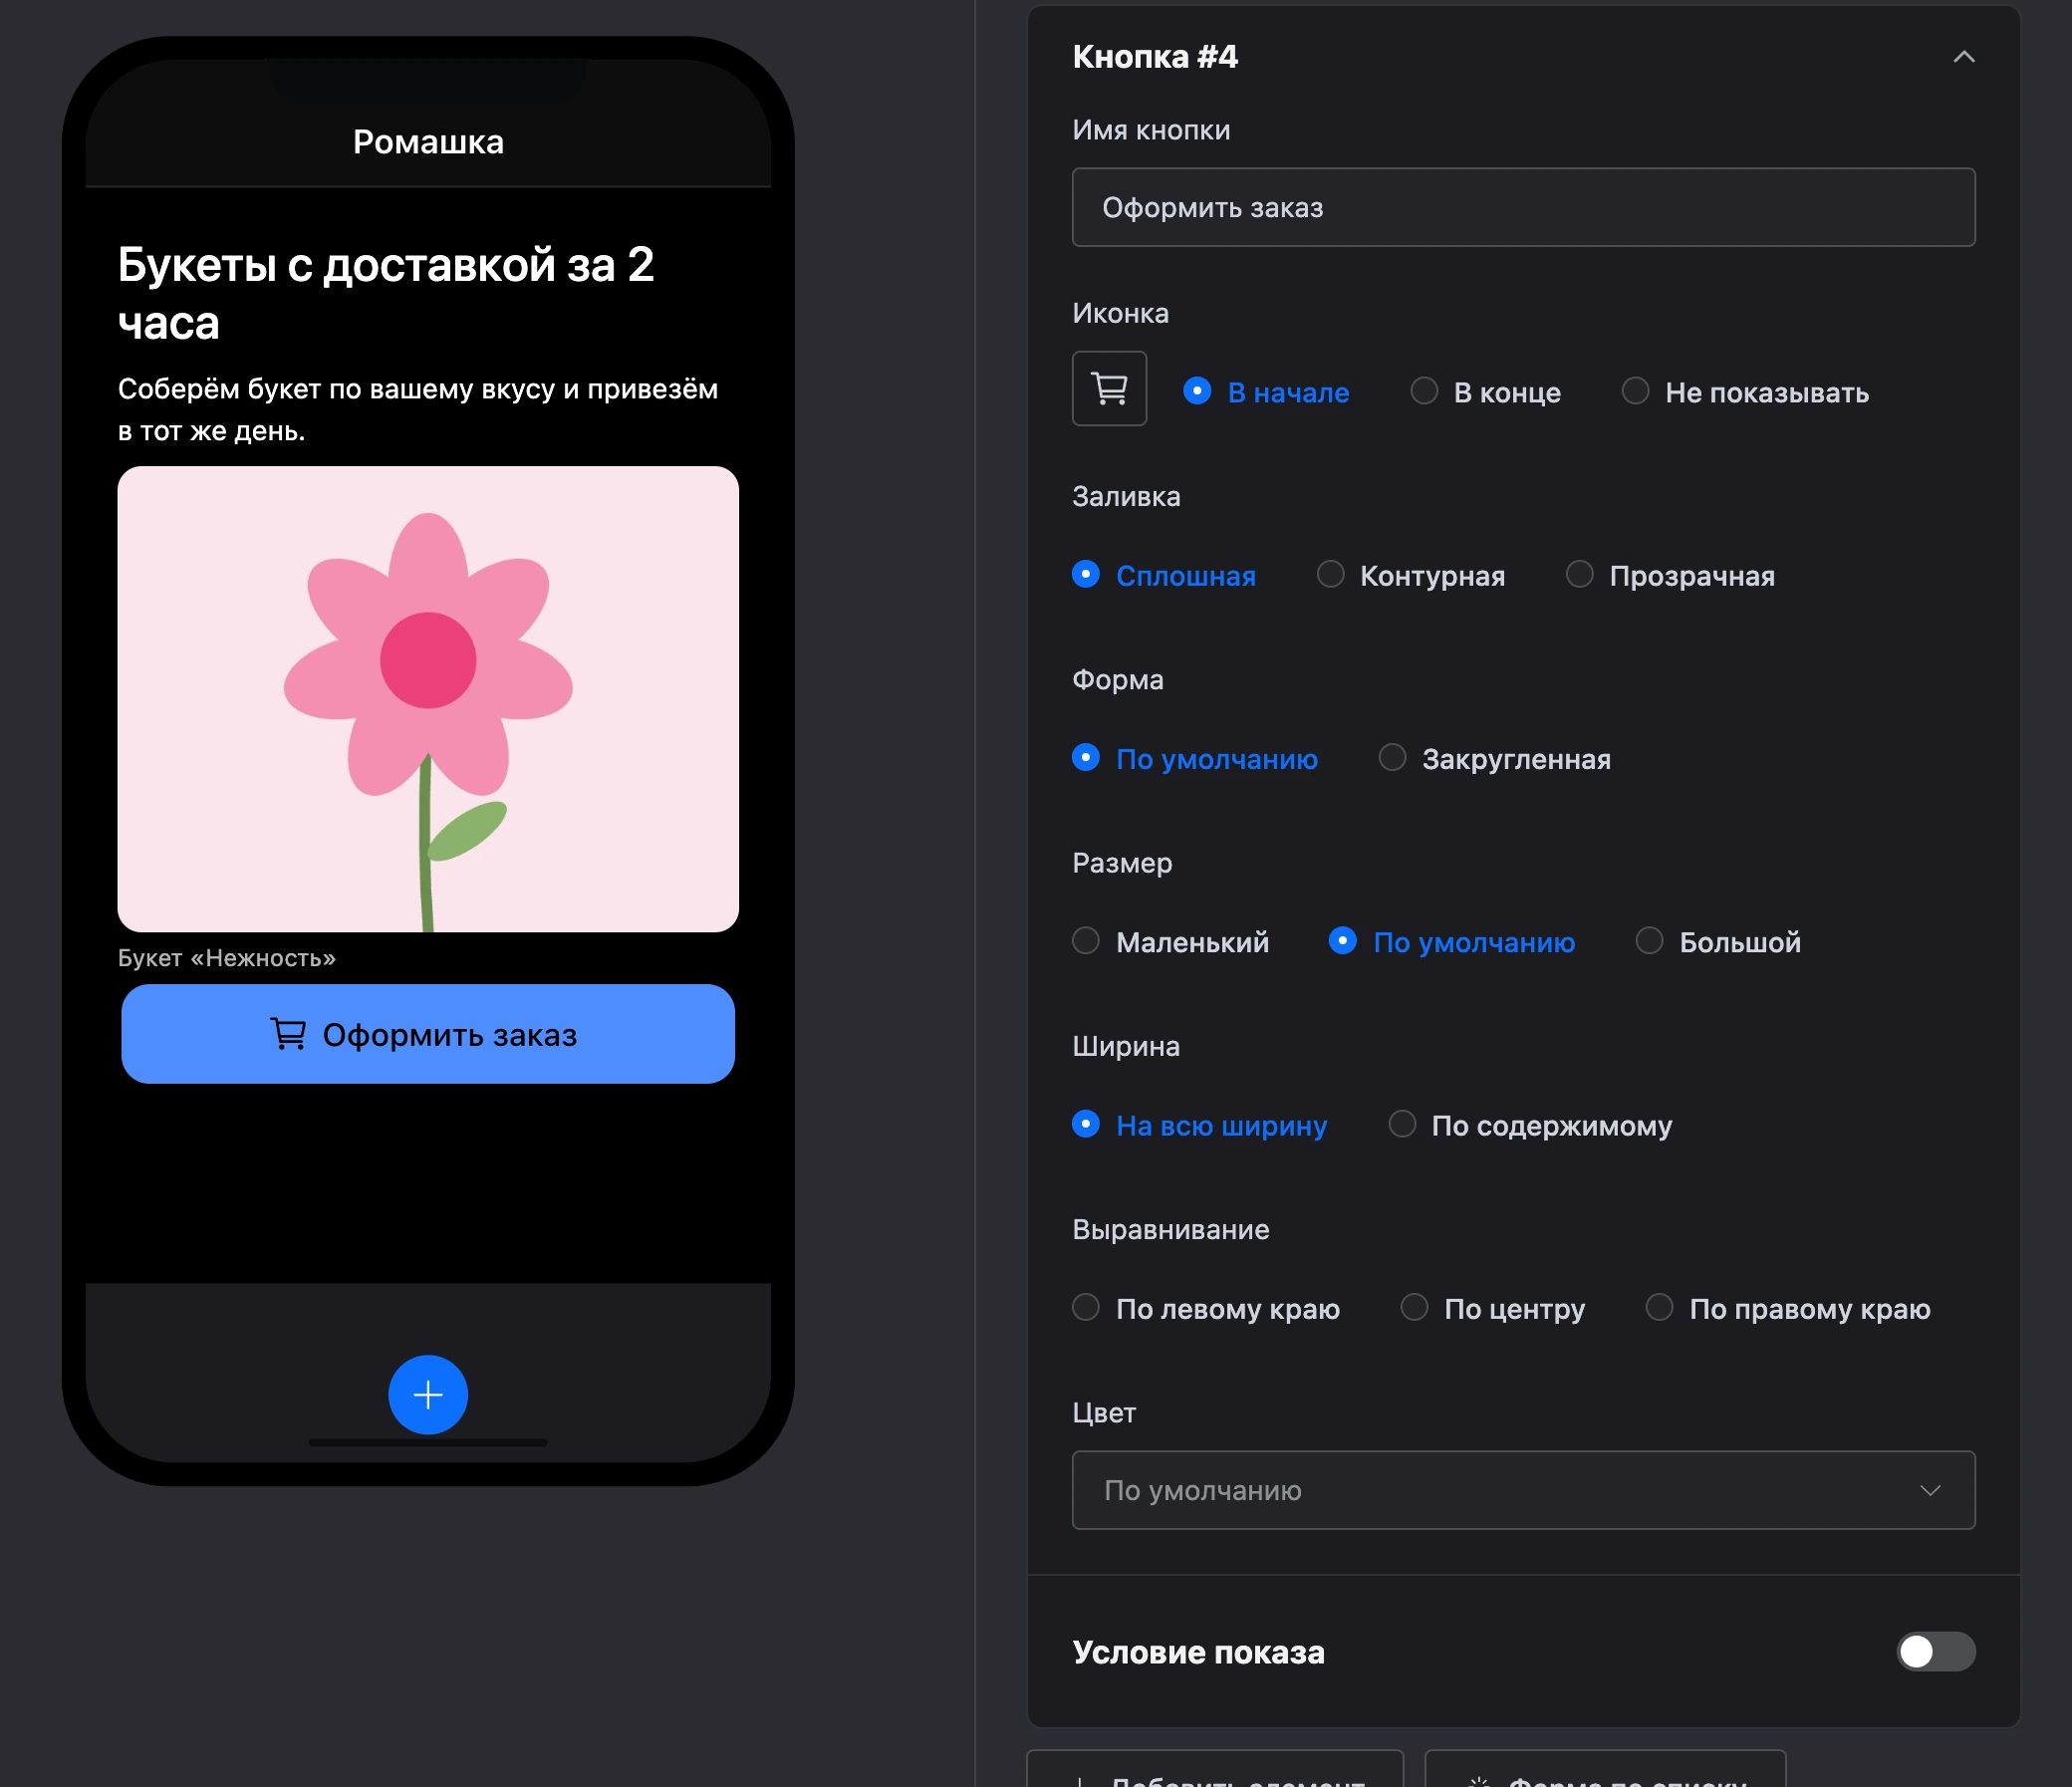Set button size to Большой
Viewport: 2072px width, 1787px height.
click(x=1718, y=942)
